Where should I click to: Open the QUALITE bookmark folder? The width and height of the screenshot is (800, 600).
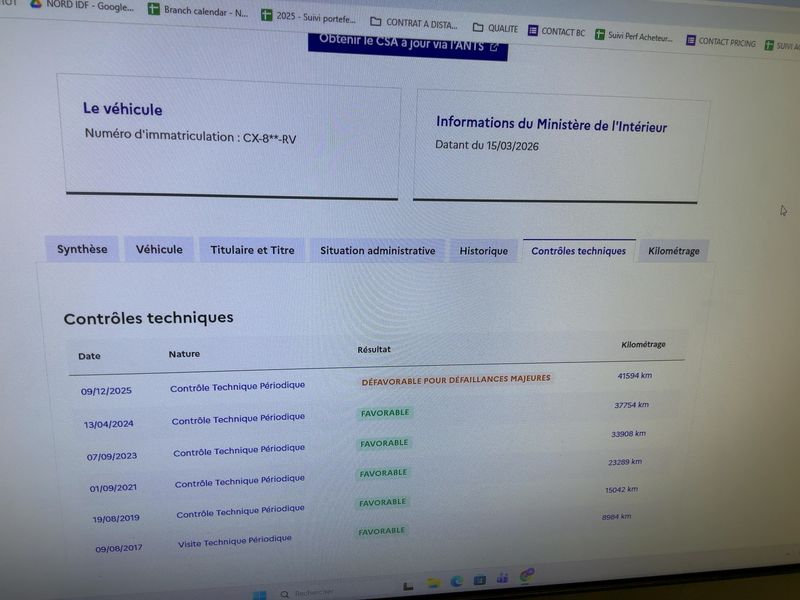pyautogui.click(x=495, y=28)
